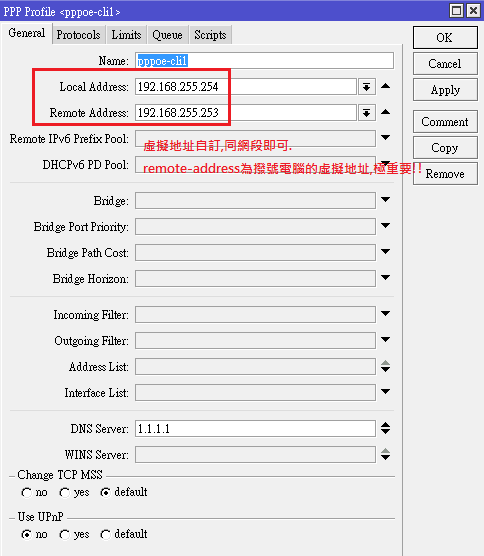484x556 pixels.
Task: Close the PPP Profile window
Action: click(x=473, y=11)
